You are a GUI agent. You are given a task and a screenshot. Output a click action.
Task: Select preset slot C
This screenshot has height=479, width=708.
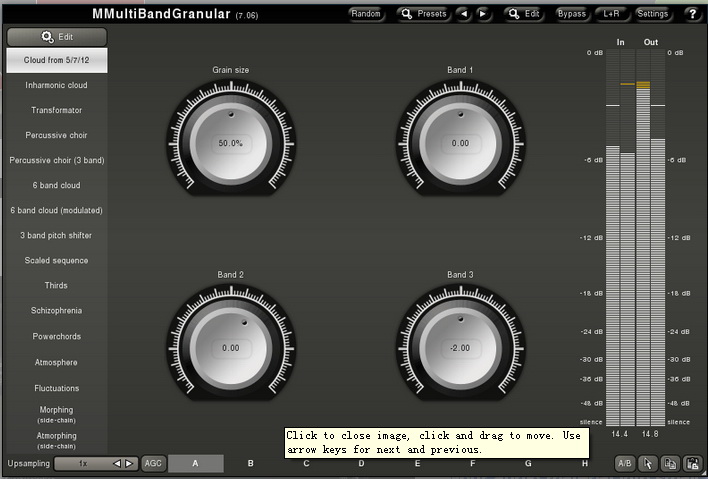(x=306, y=463)
